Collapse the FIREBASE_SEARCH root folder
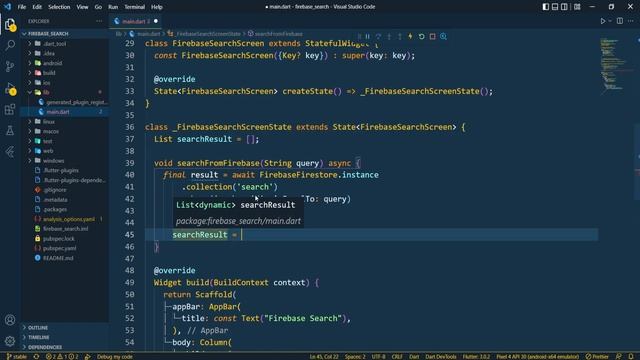 (65, 34)
